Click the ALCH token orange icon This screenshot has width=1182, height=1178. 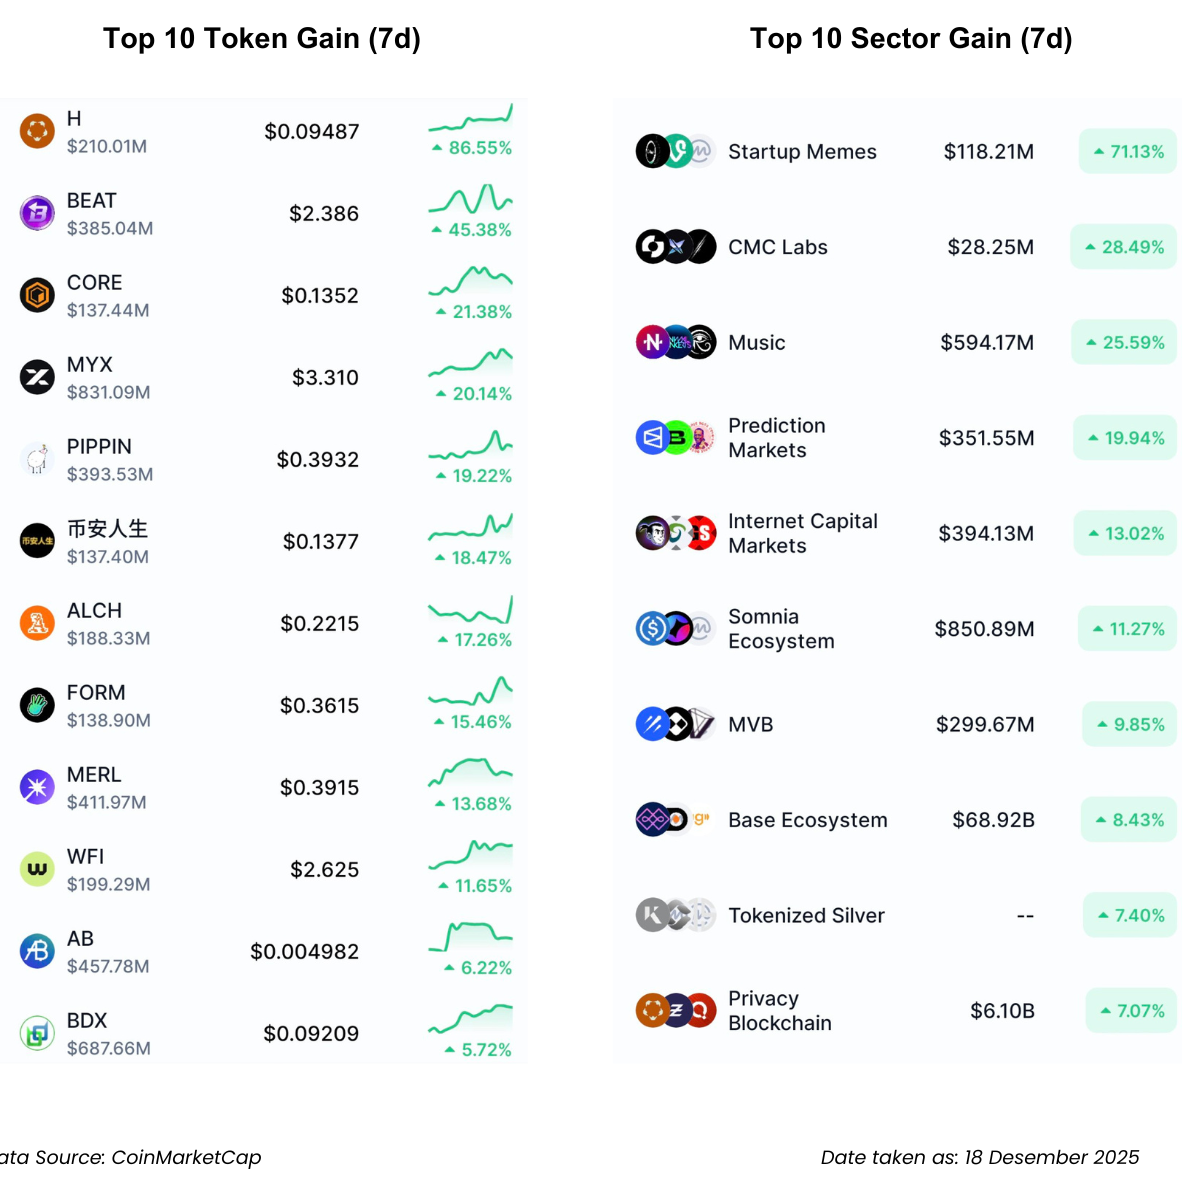pos(37,623)
